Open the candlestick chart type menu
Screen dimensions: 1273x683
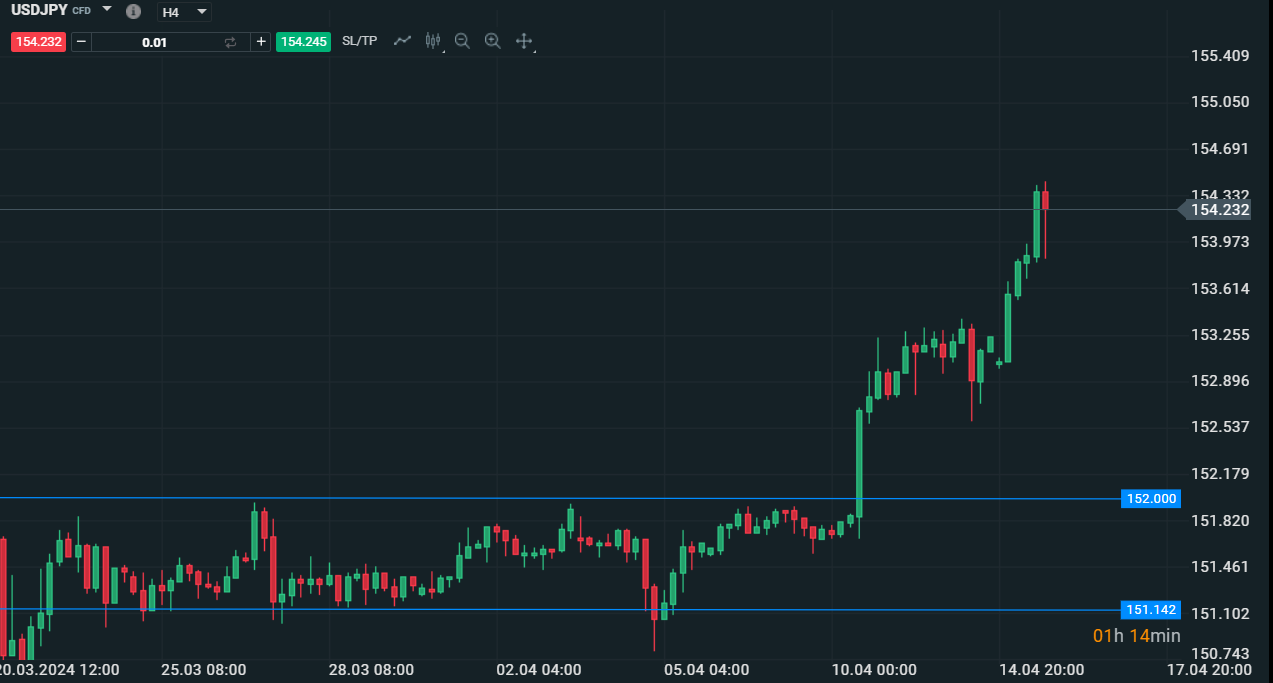pyautogui.click(x=433, y=41)
